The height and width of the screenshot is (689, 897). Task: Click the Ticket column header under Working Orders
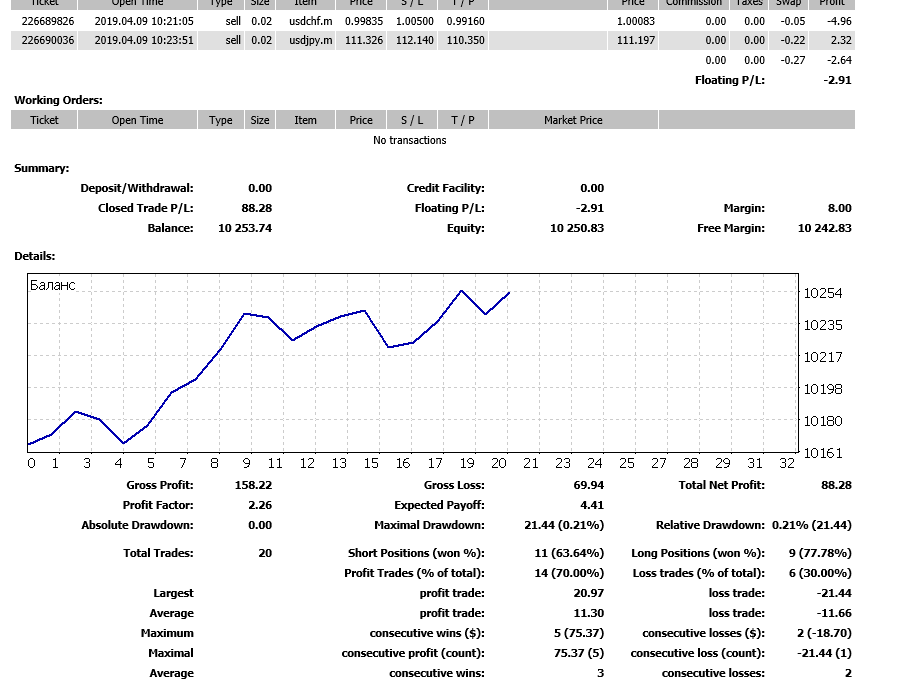coord(44,120)
